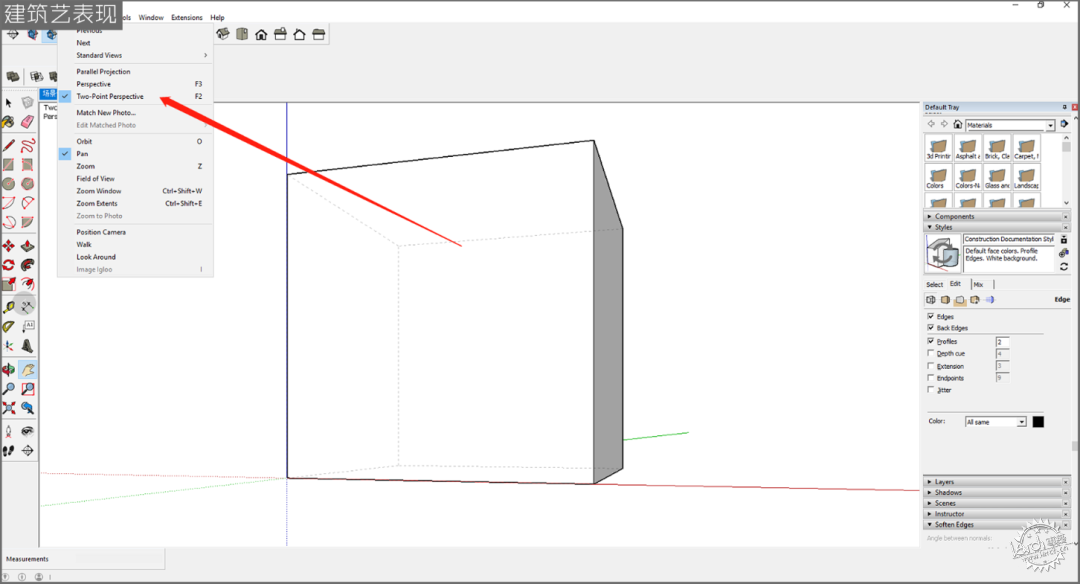The height and width of the screenshot is (584, 1080).
Task: Enable the Depth cue checkbox
Action: pos(931,353)
